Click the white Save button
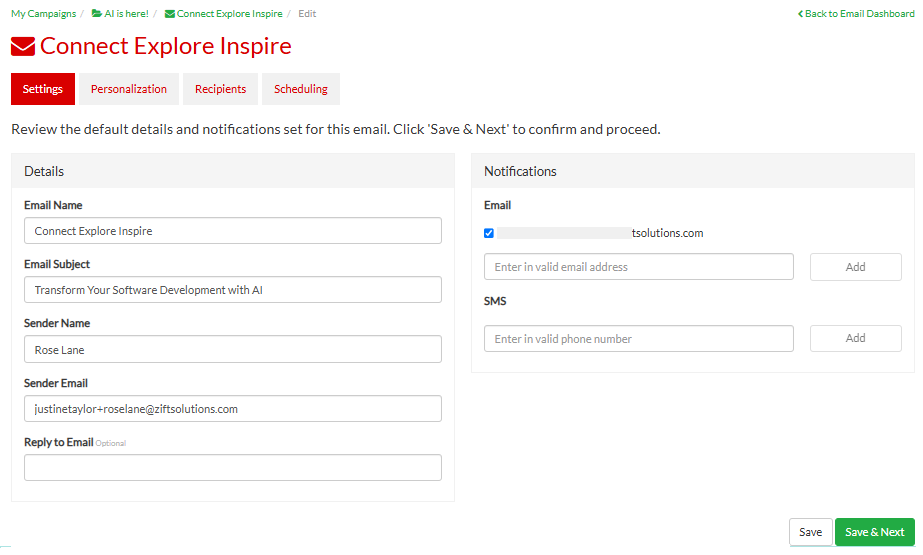This screenshot has width=923, height=555. click(811, 532)
